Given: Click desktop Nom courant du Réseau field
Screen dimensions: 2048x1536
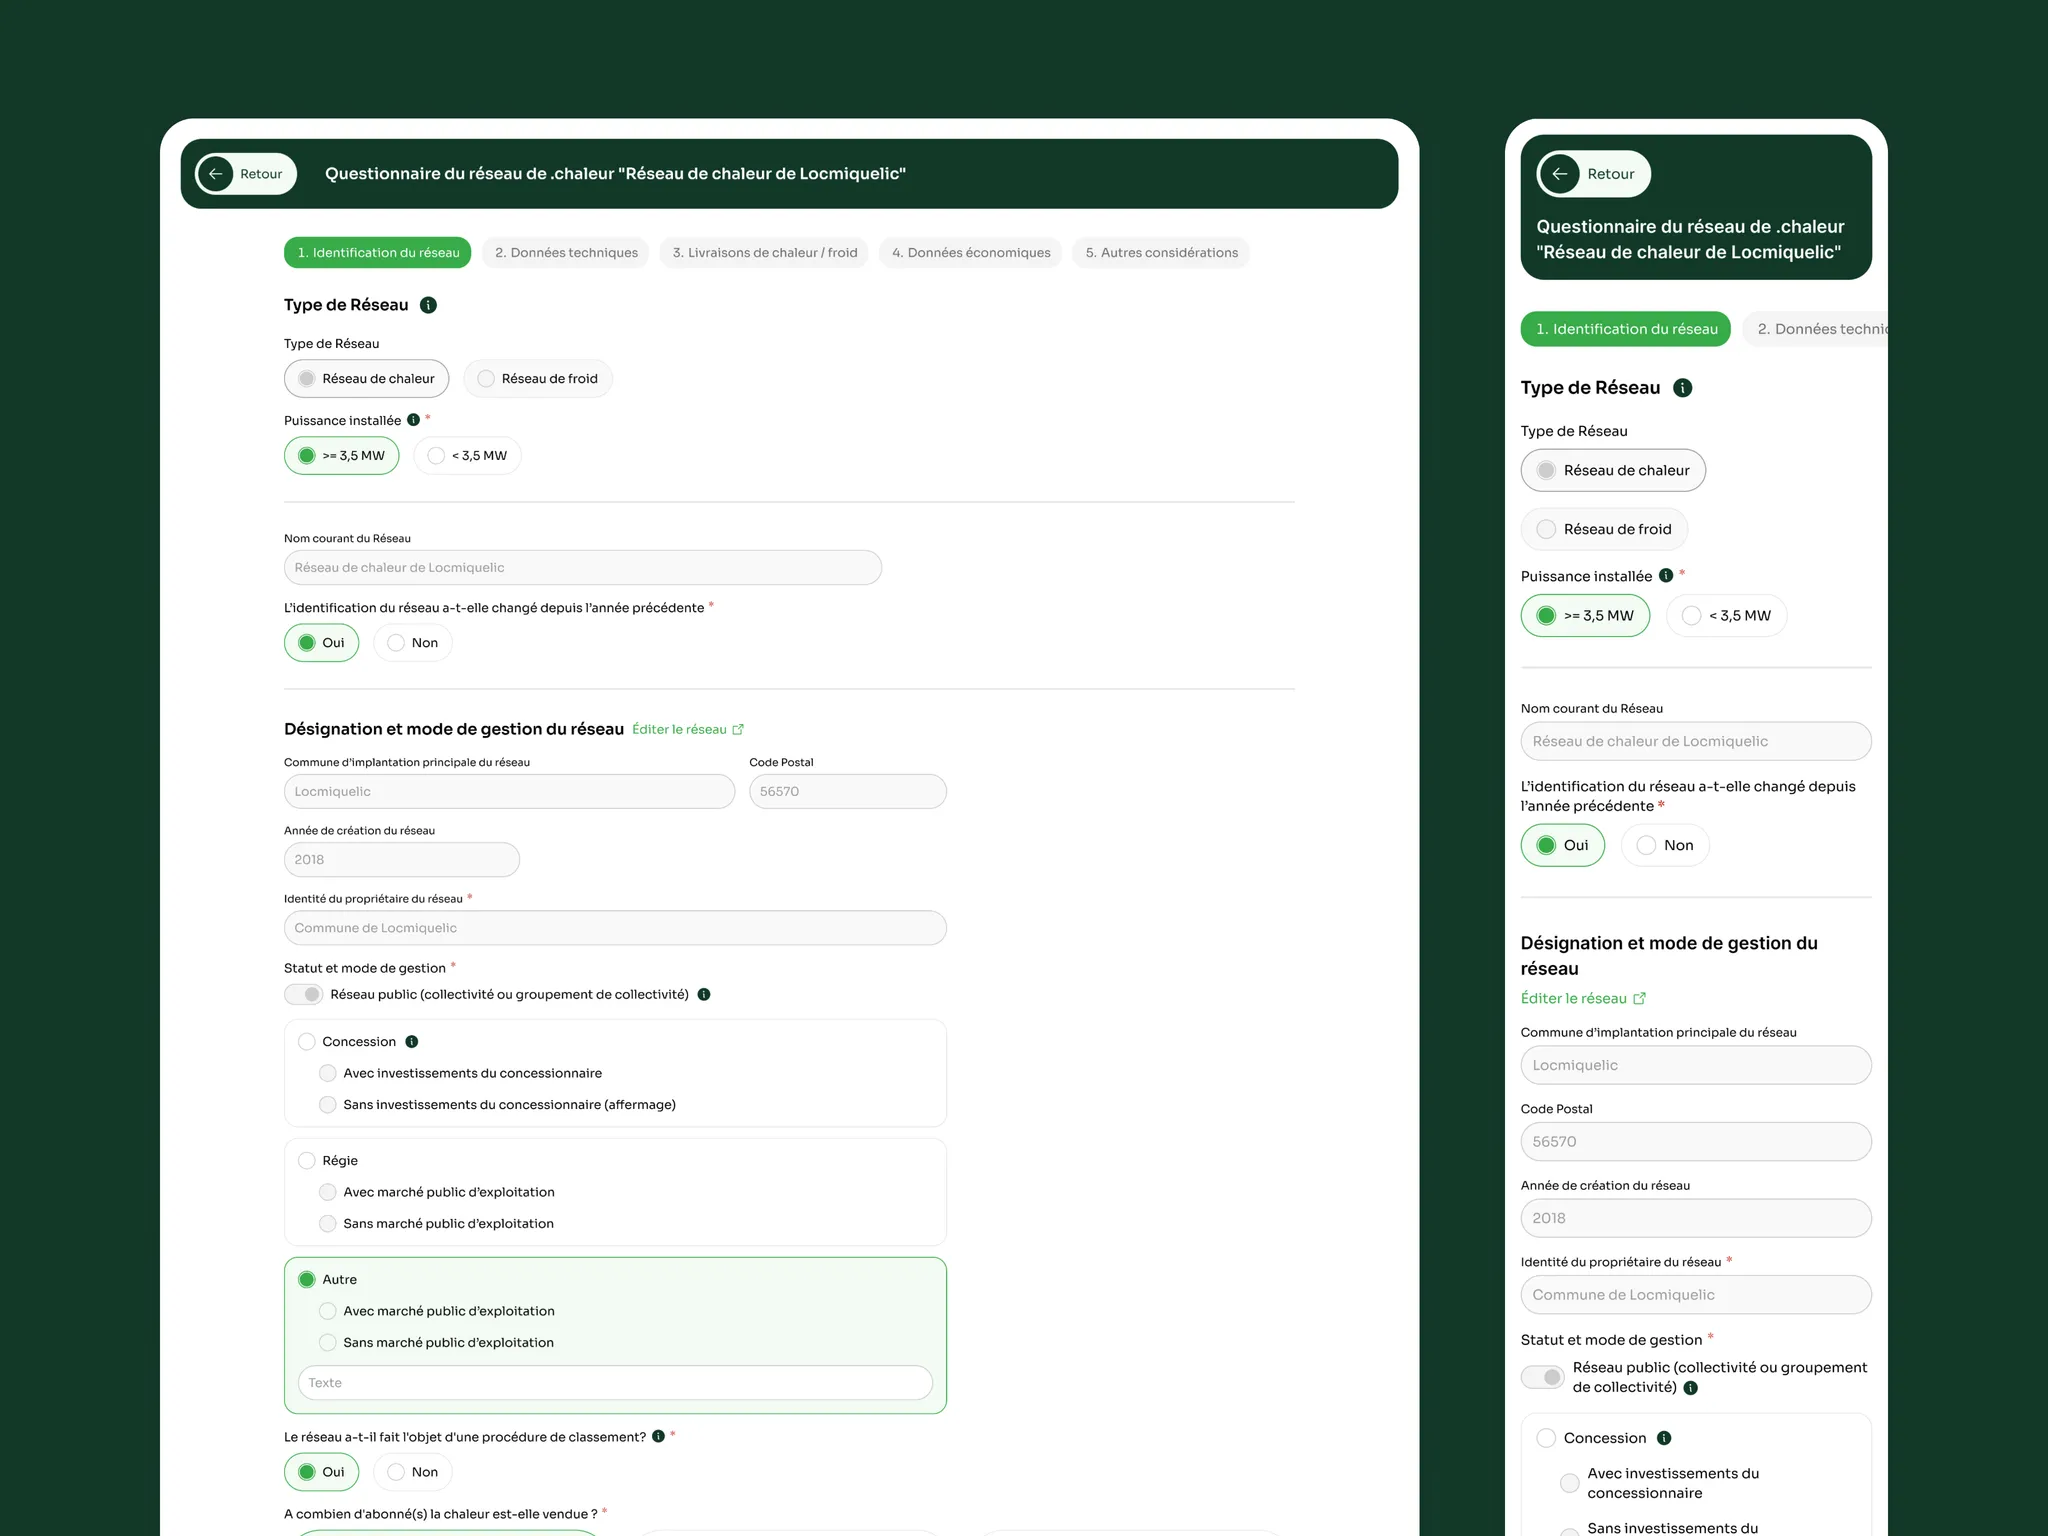Looking at the screenshot, I should [583, 567].
